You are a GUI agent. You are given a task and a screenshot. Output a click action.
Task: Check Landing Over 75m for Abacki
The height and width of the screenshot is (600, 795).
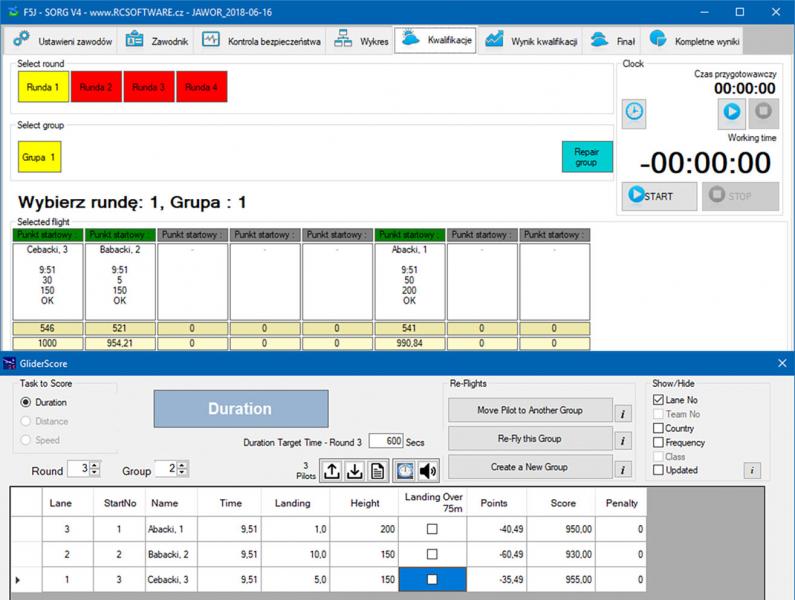[x=432, y=528]
